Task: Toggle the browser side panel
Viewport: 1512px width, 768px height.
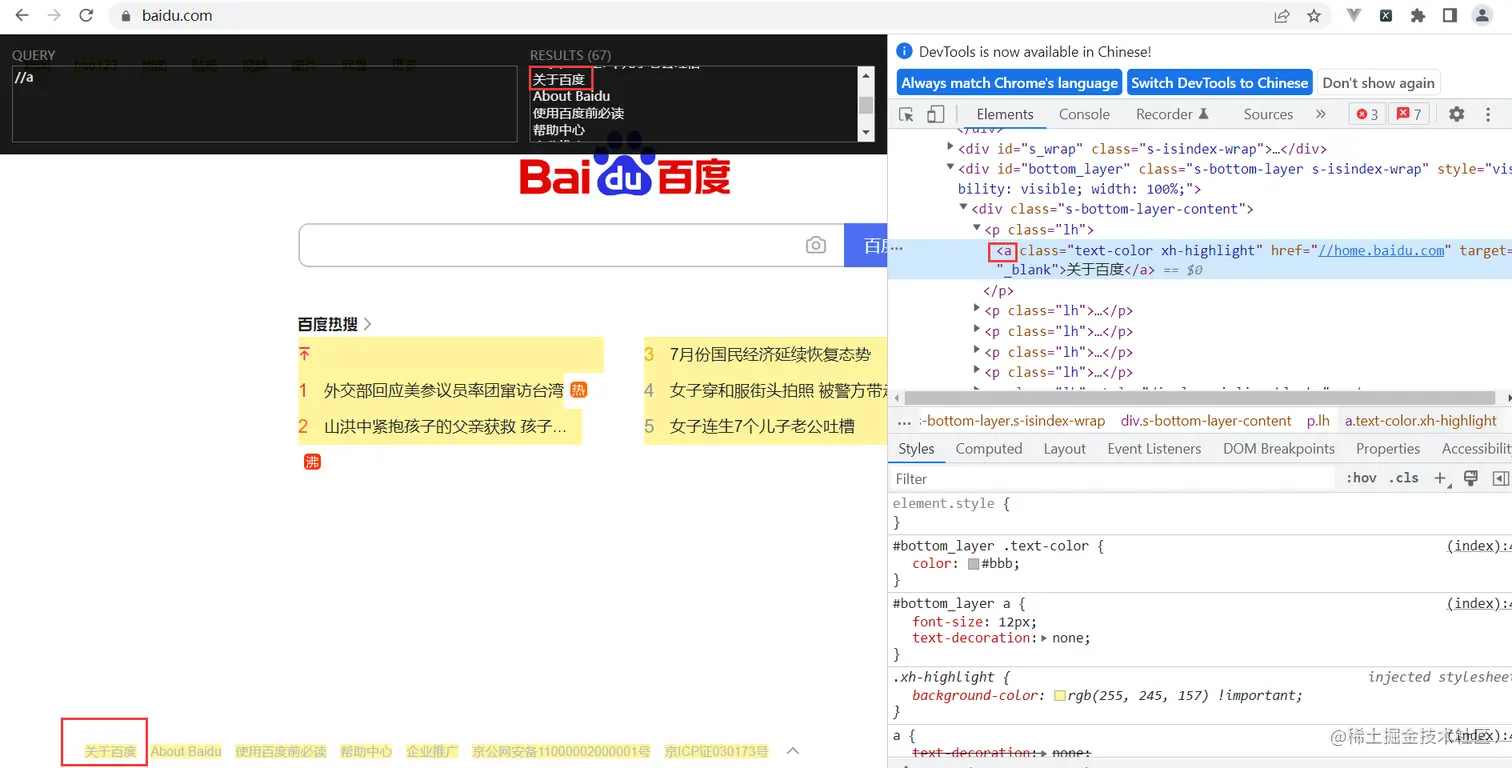Action: tap(1449, 16)
